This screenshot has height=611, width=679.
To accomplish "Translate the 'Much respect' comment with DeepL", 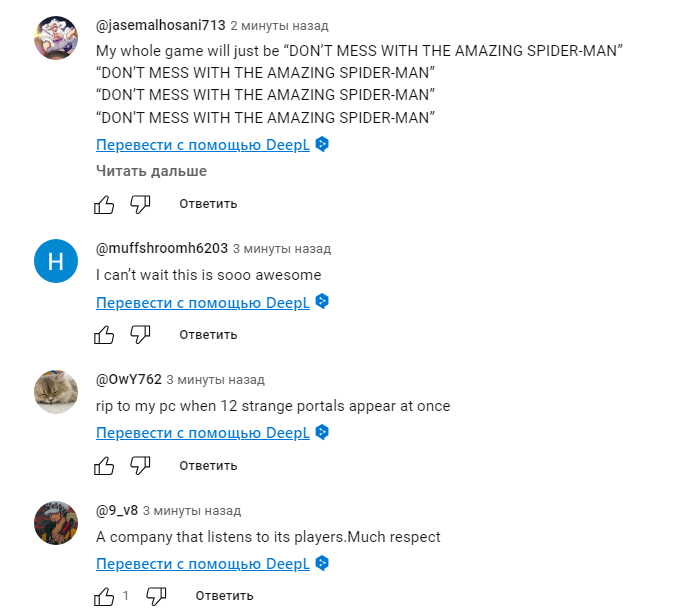I will tap(203, 564).
